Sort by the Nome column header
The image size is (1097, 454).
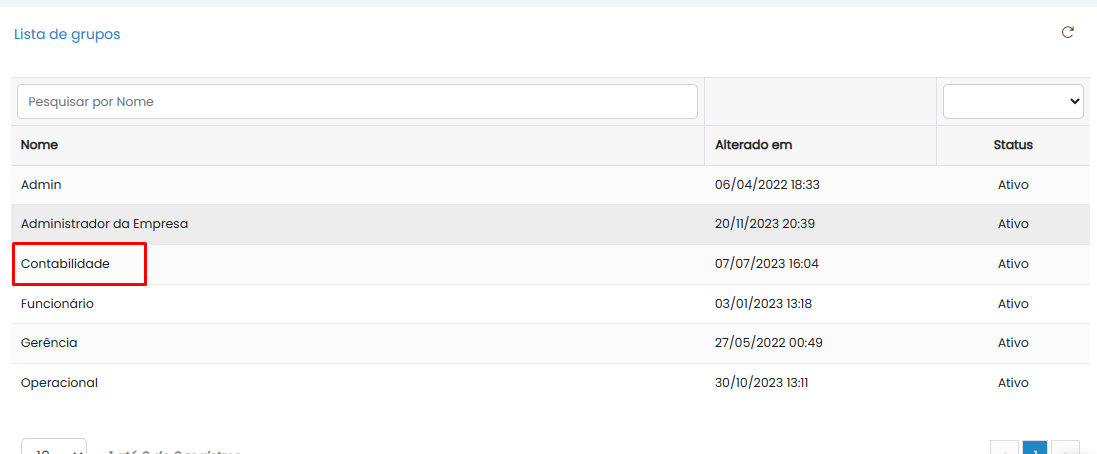coord(39,145)
